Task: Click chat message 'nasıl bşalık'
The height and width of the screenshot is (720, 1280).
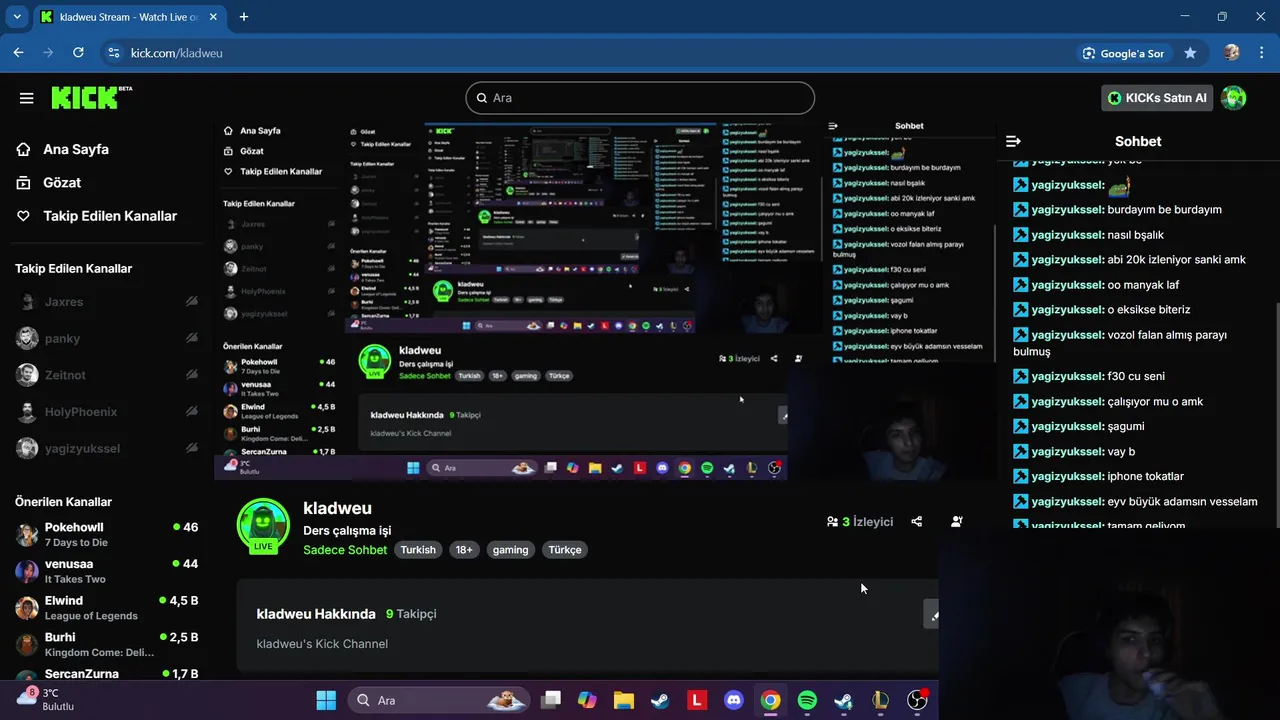Action: pyautogui.click(x=1136, y=235)
